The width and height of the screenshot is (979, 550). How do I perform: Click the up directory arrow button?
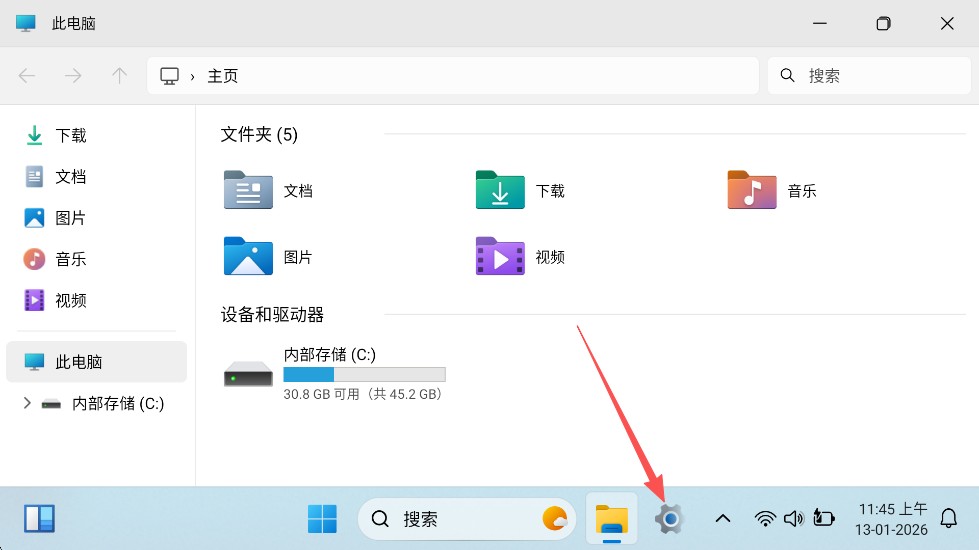coord(120,76)
